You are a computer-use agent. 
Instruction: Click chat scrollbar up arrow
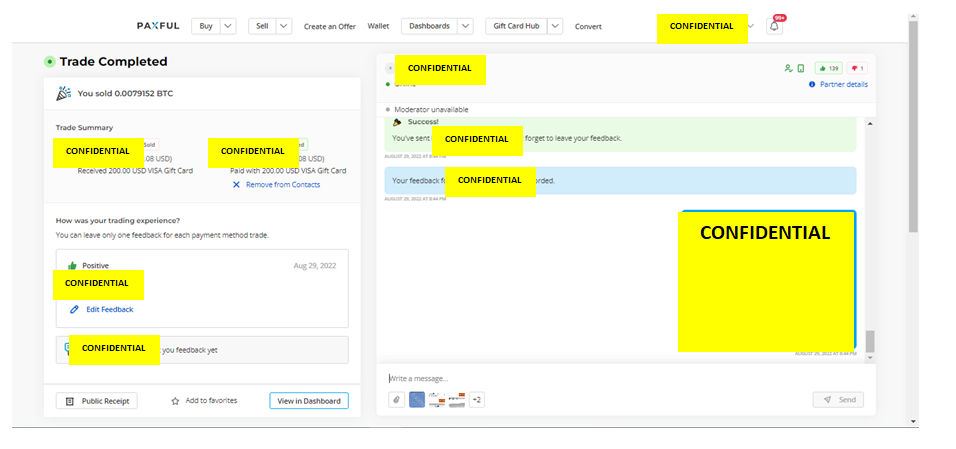click(870, 124)
